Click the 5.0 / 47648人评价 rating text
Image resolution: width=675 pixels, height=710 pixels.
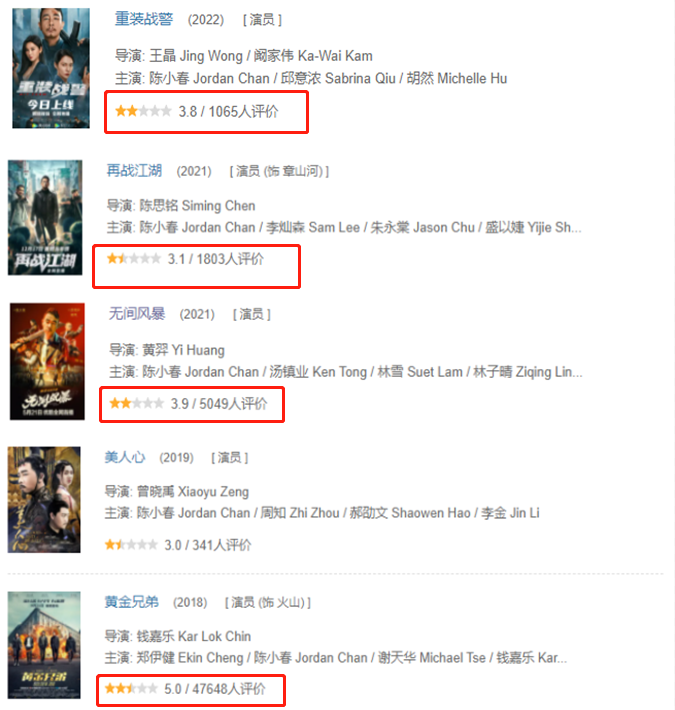coord(215,689)
